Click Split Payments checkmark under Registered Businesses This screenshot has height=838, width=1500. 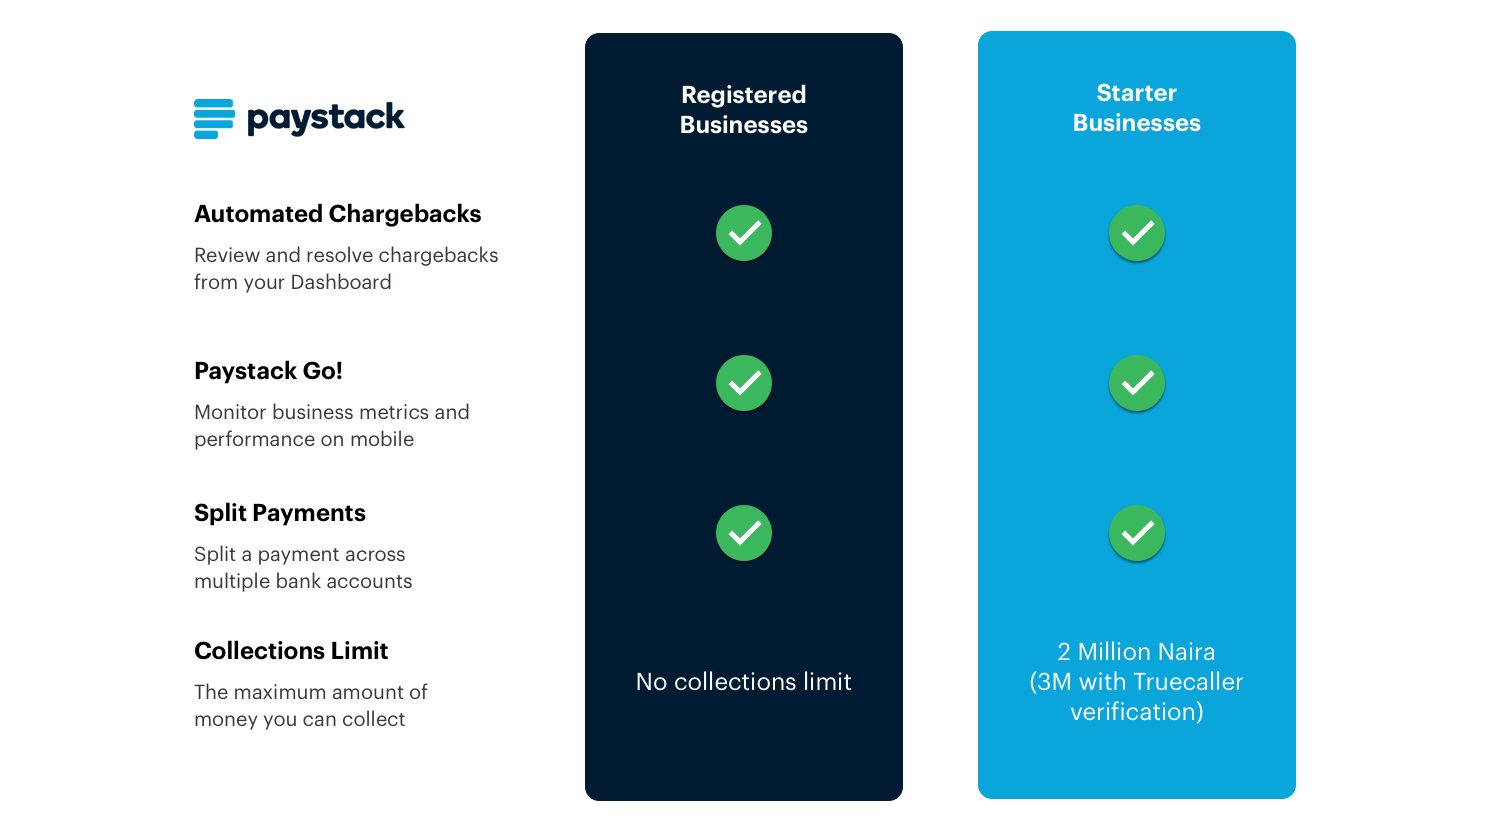744,533
